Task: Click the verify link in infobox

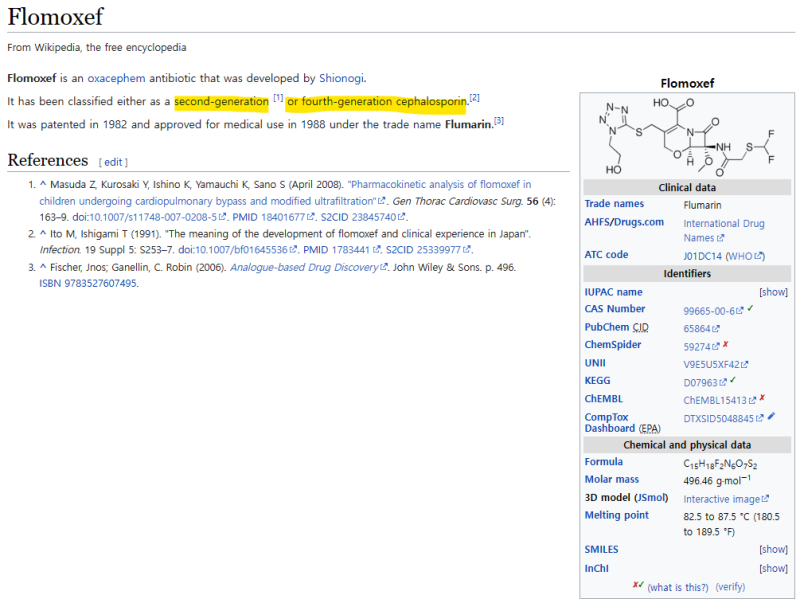Action: point(730,587)
